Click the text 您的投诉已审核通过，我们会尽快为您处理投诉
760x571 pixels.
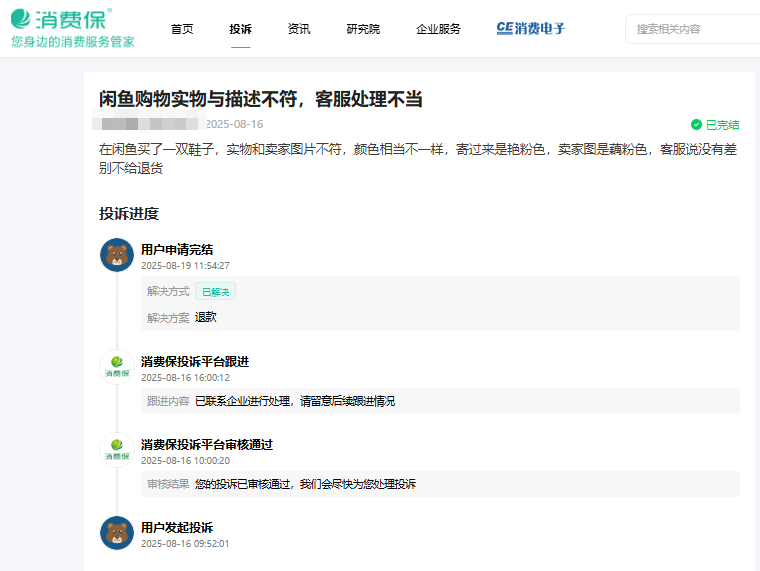305,484
